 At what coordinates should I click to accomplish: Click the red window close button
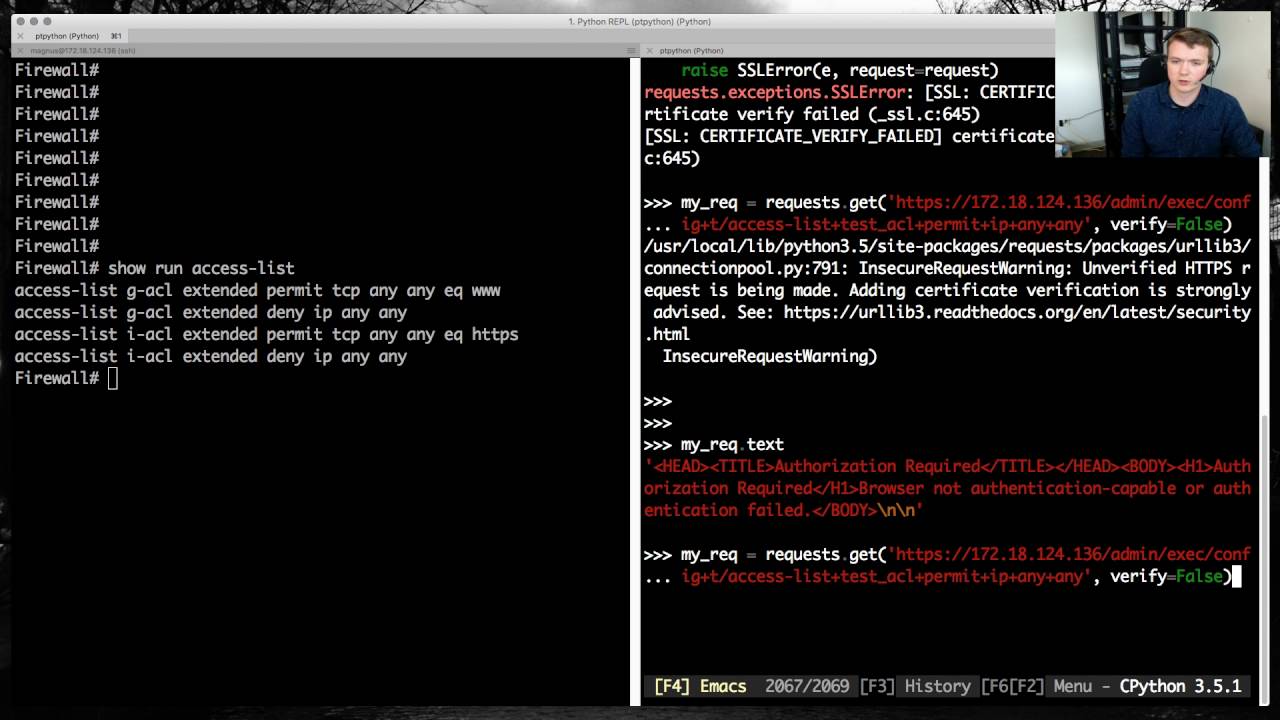click(20, 21)
